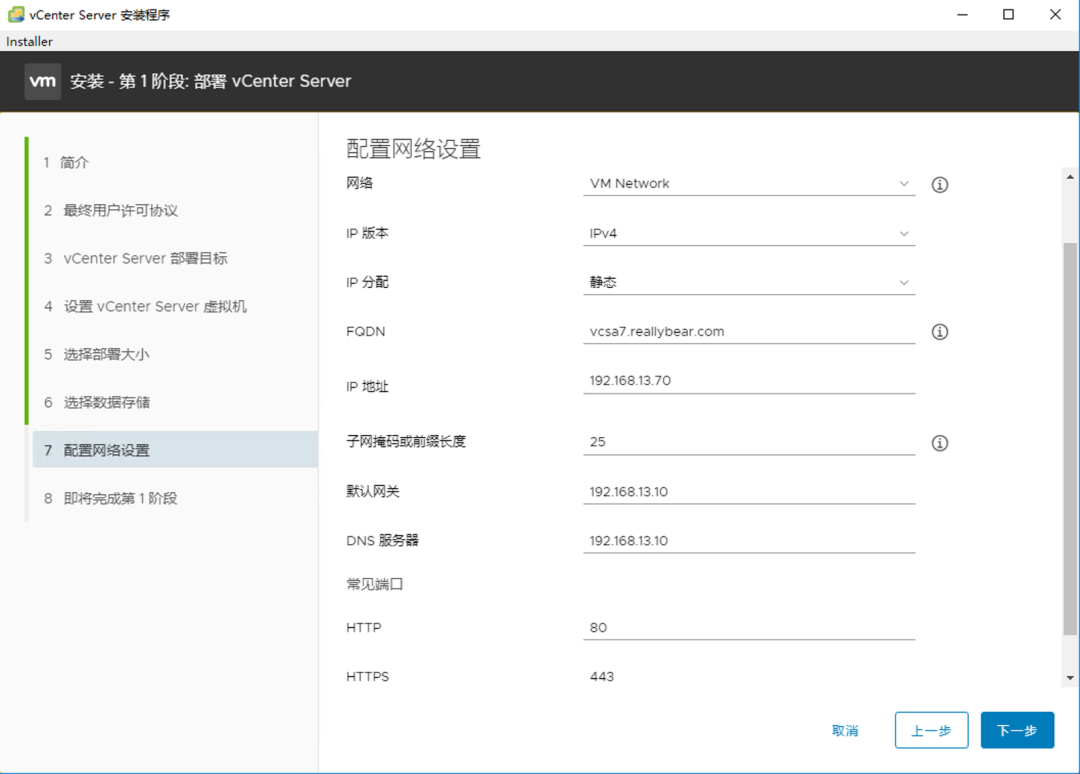Viewport: 1080px width, 774px height.
Task: Select step 7 配置网络设置
Action: [174, 450]
